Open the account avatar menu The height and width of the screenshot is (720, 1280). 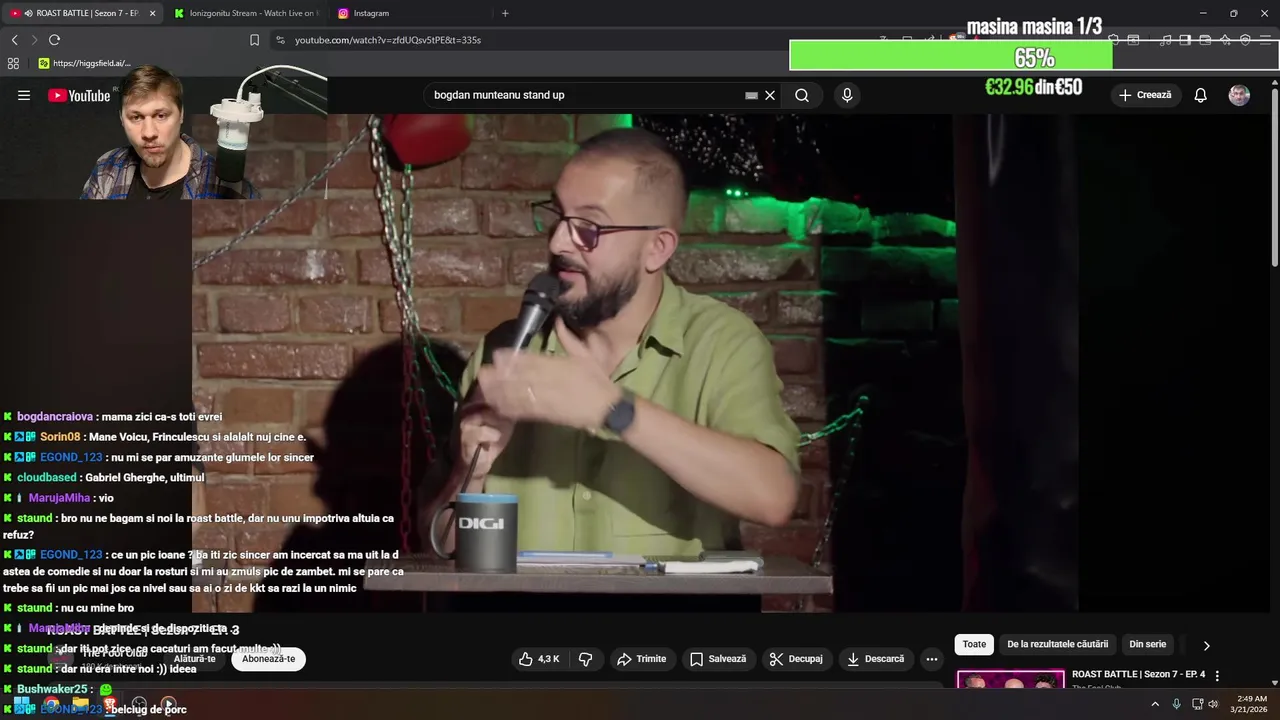[x=1239, y=95]
